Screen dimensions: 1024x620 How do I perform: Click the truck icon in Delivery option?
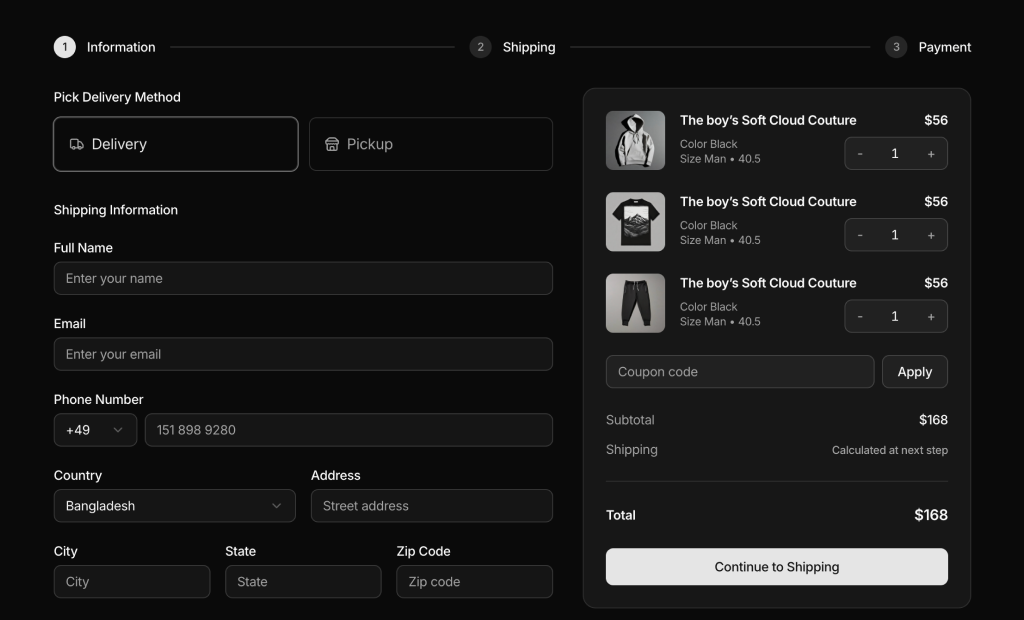pos(76,144)
